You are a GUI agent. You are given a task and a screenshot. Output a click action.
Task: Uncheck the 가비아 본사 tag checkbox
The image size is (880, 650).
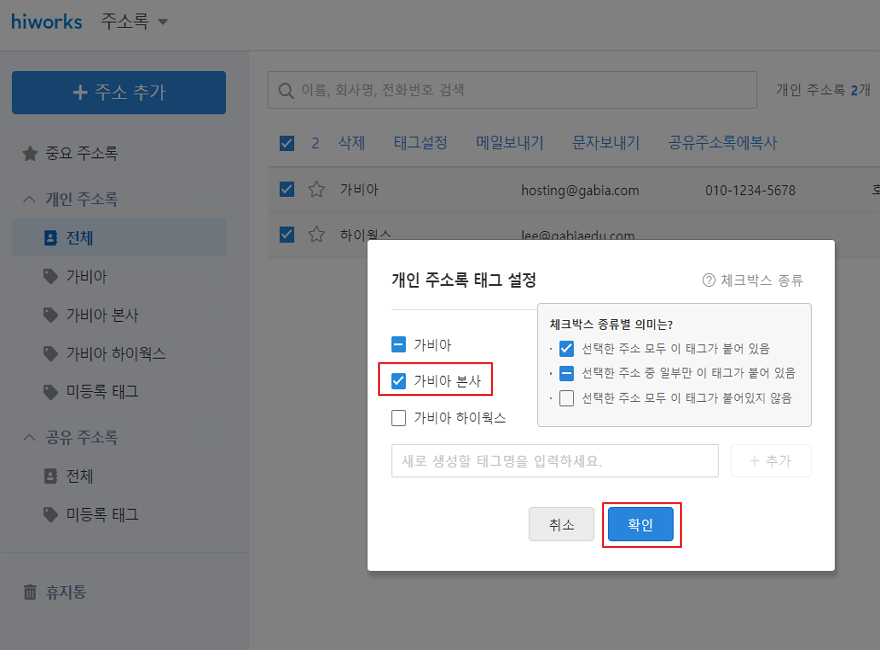pos(399,381)
